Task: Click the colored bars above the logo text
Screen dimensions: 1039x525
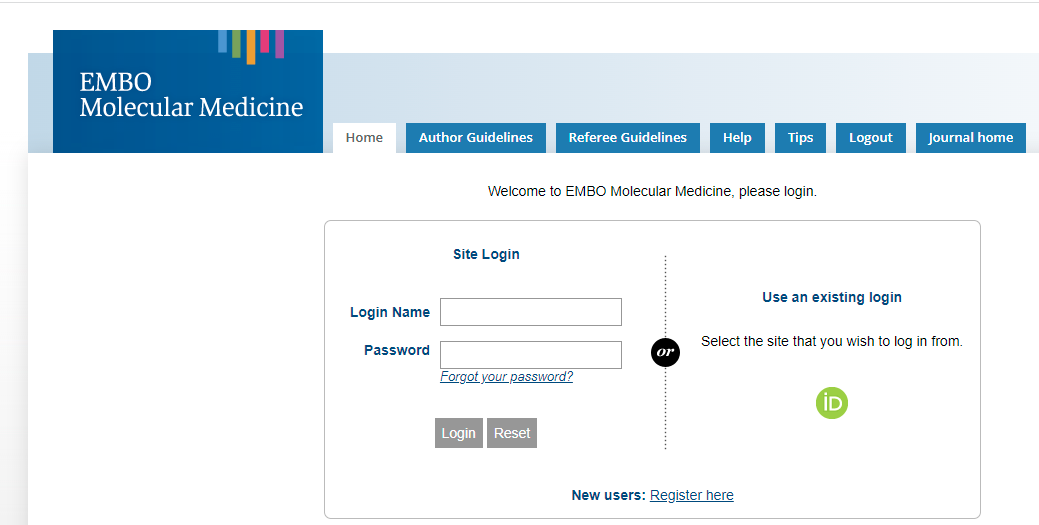Action: [251, 44]
